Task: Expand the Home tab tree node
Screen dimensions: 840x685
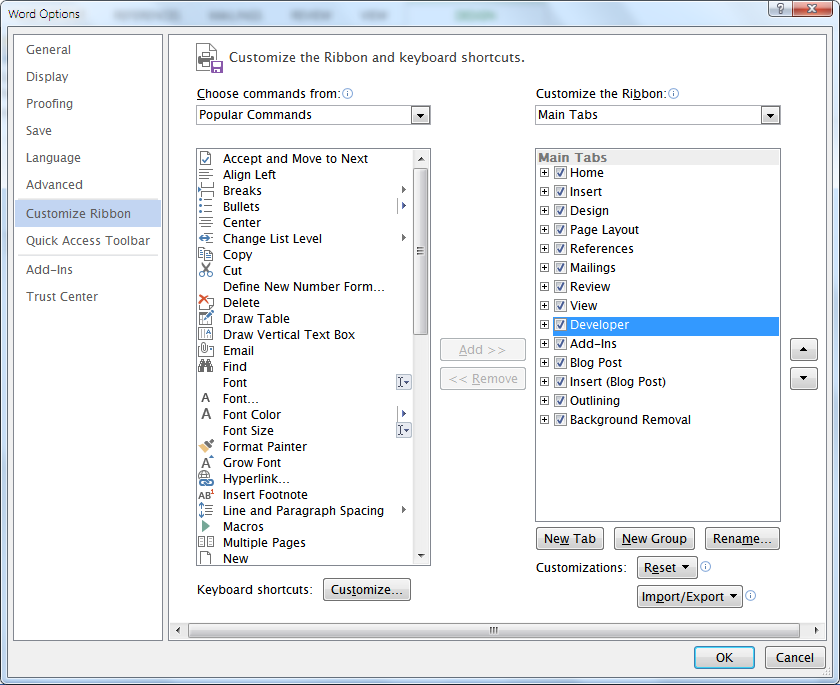Action: pyautogui.click(x=544, y=173)
